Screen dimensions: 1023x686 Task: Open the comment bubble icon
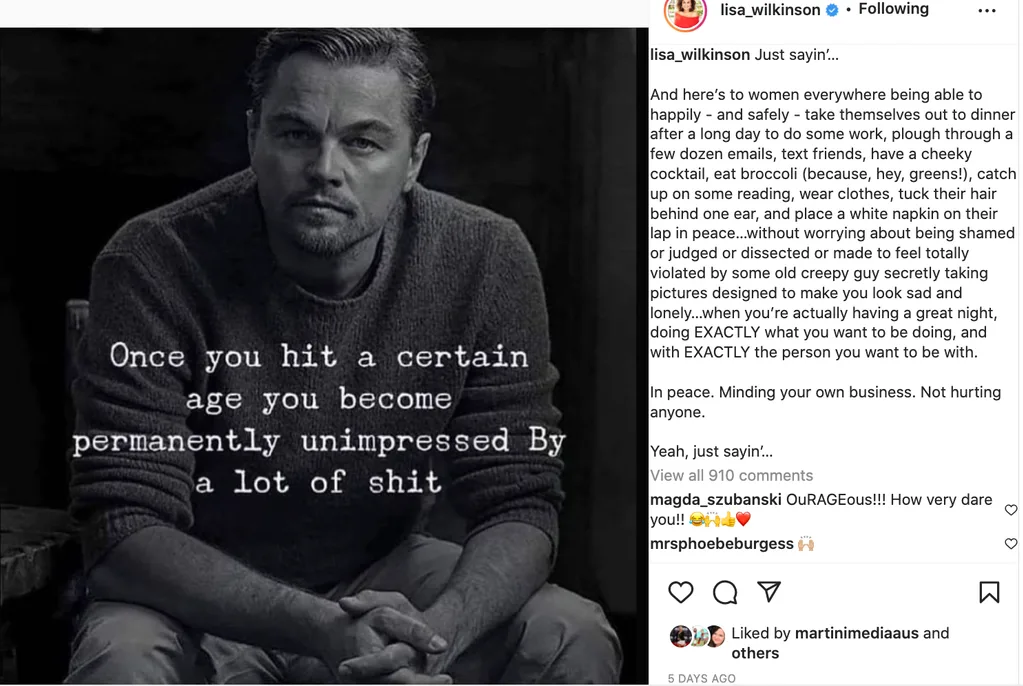point(725,592)
